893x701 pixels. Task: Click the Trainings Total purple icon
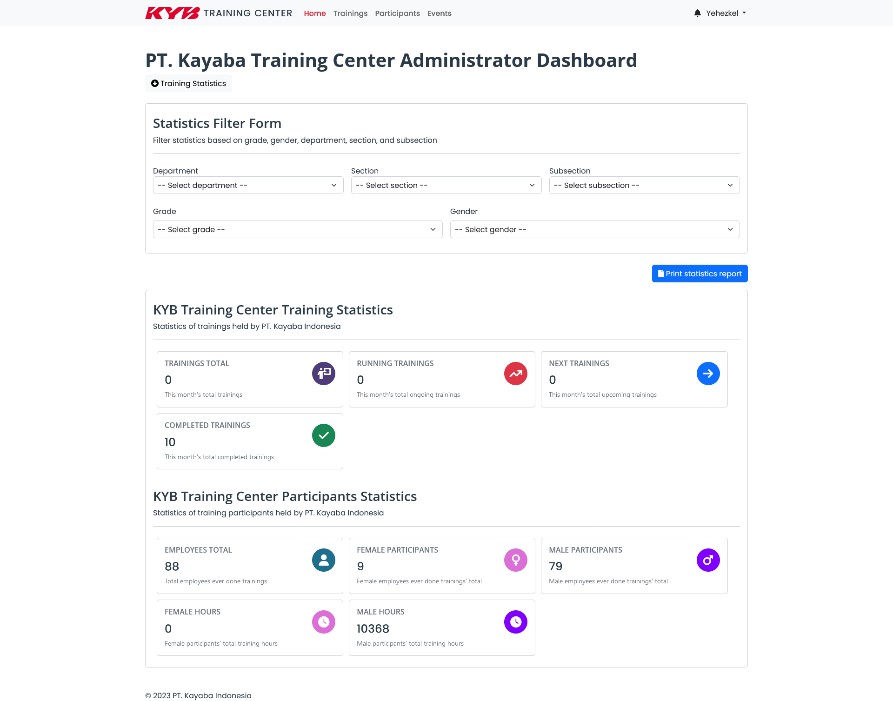[x=323, y=373]
